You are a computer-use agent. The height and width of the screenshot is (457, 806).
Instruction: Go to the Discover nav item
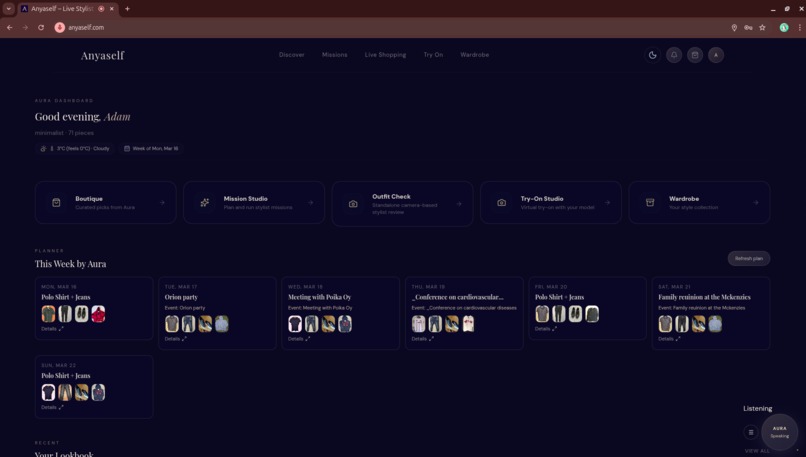point(291,55)
